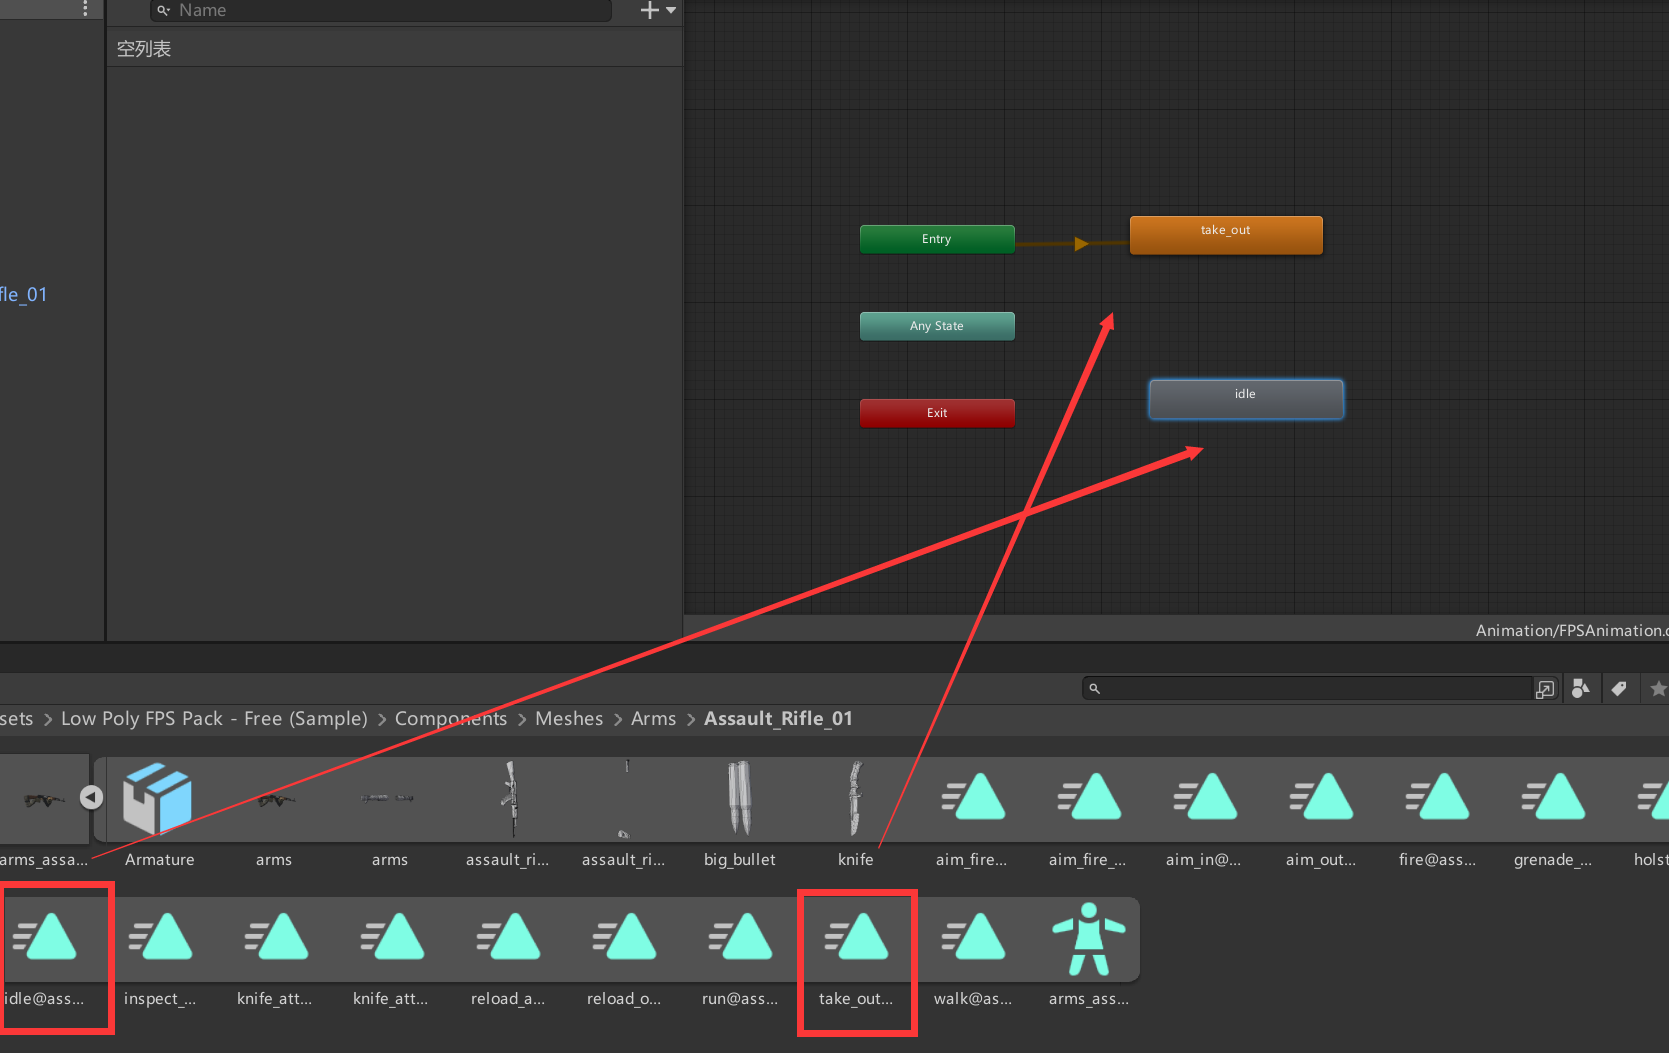The image size is (1669, 1053).
Task: Open the search by type filter icon
Action: [1581, 688]
